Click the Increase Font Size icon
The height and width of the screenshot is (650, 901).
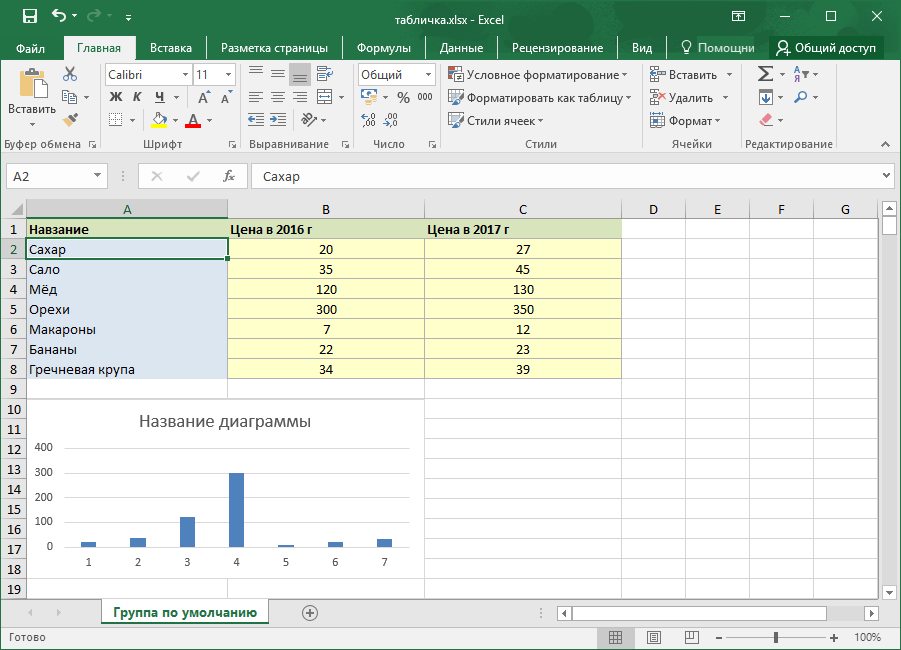[x=204, y=98]
